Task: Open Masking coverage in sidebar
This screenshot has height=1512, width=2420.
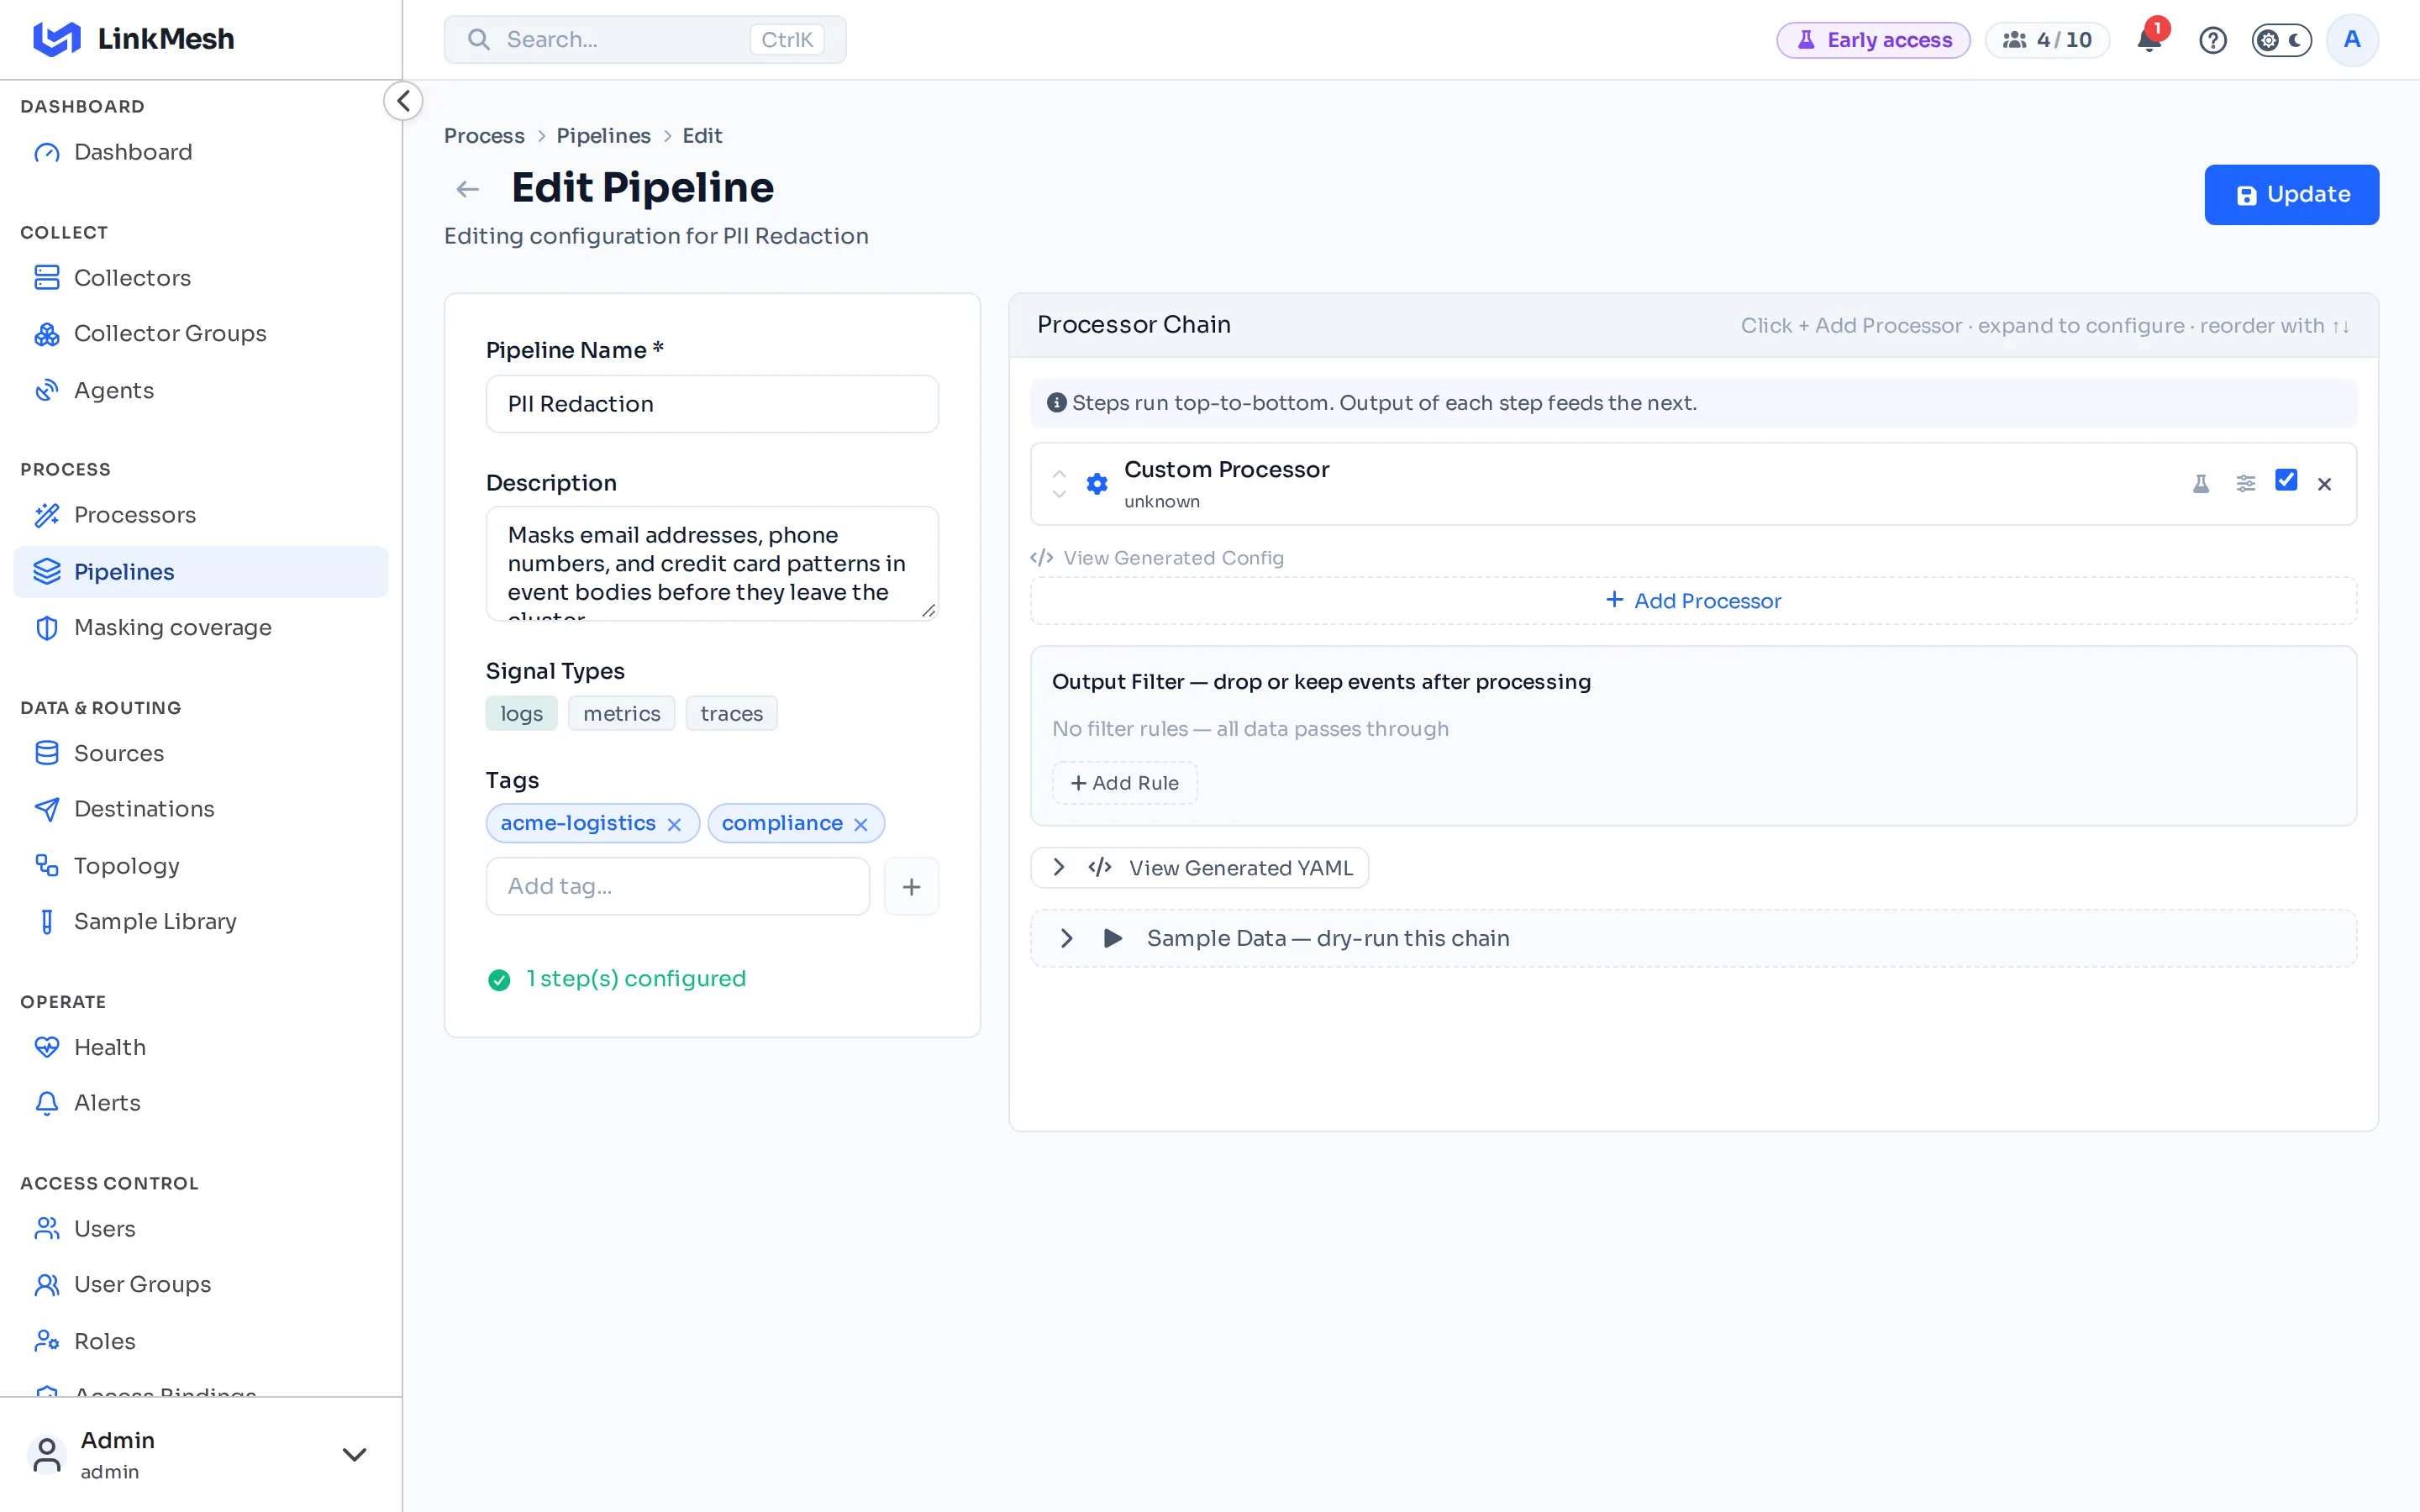Action: tap(201, 627)
